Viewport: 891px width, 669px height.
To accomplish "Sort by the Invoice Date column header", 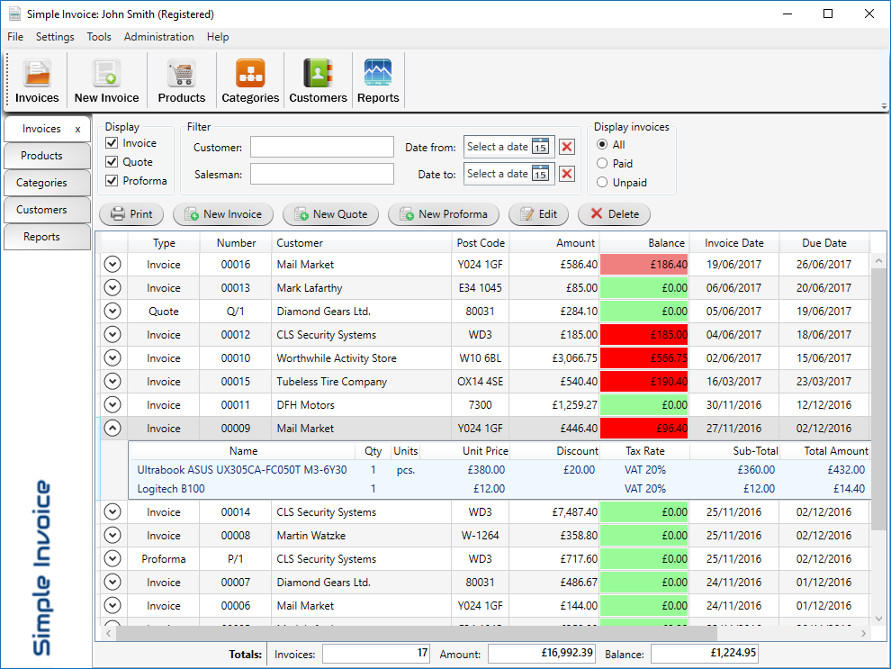I will 734,243.
